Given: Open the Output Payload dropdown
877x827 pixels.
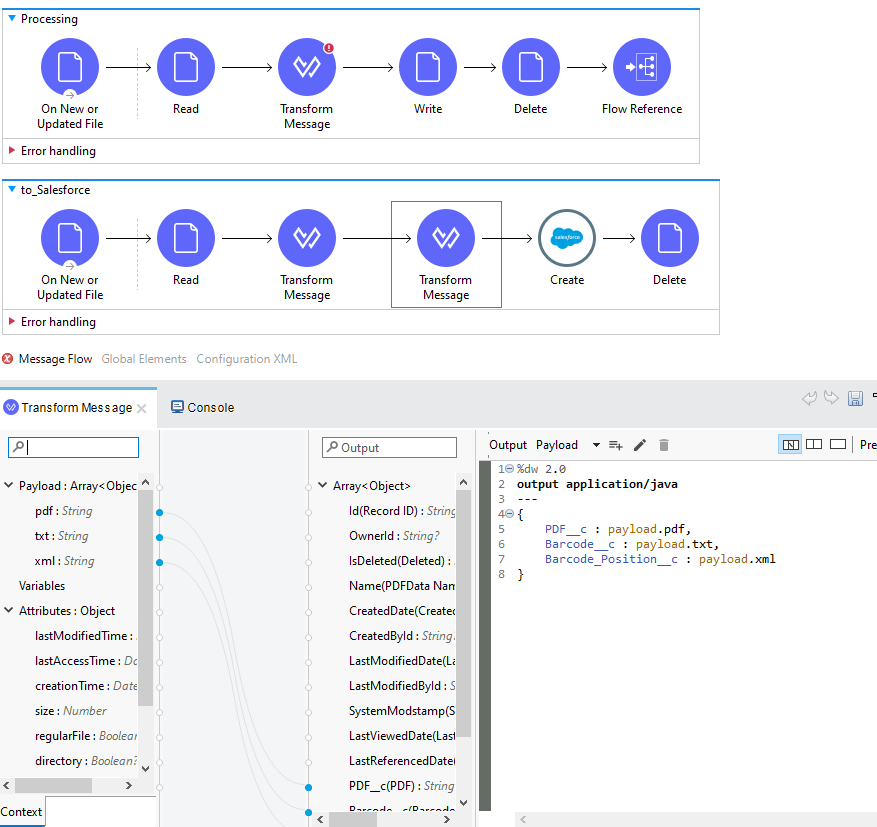Looking at the screenshot, I should click(596, 445).
